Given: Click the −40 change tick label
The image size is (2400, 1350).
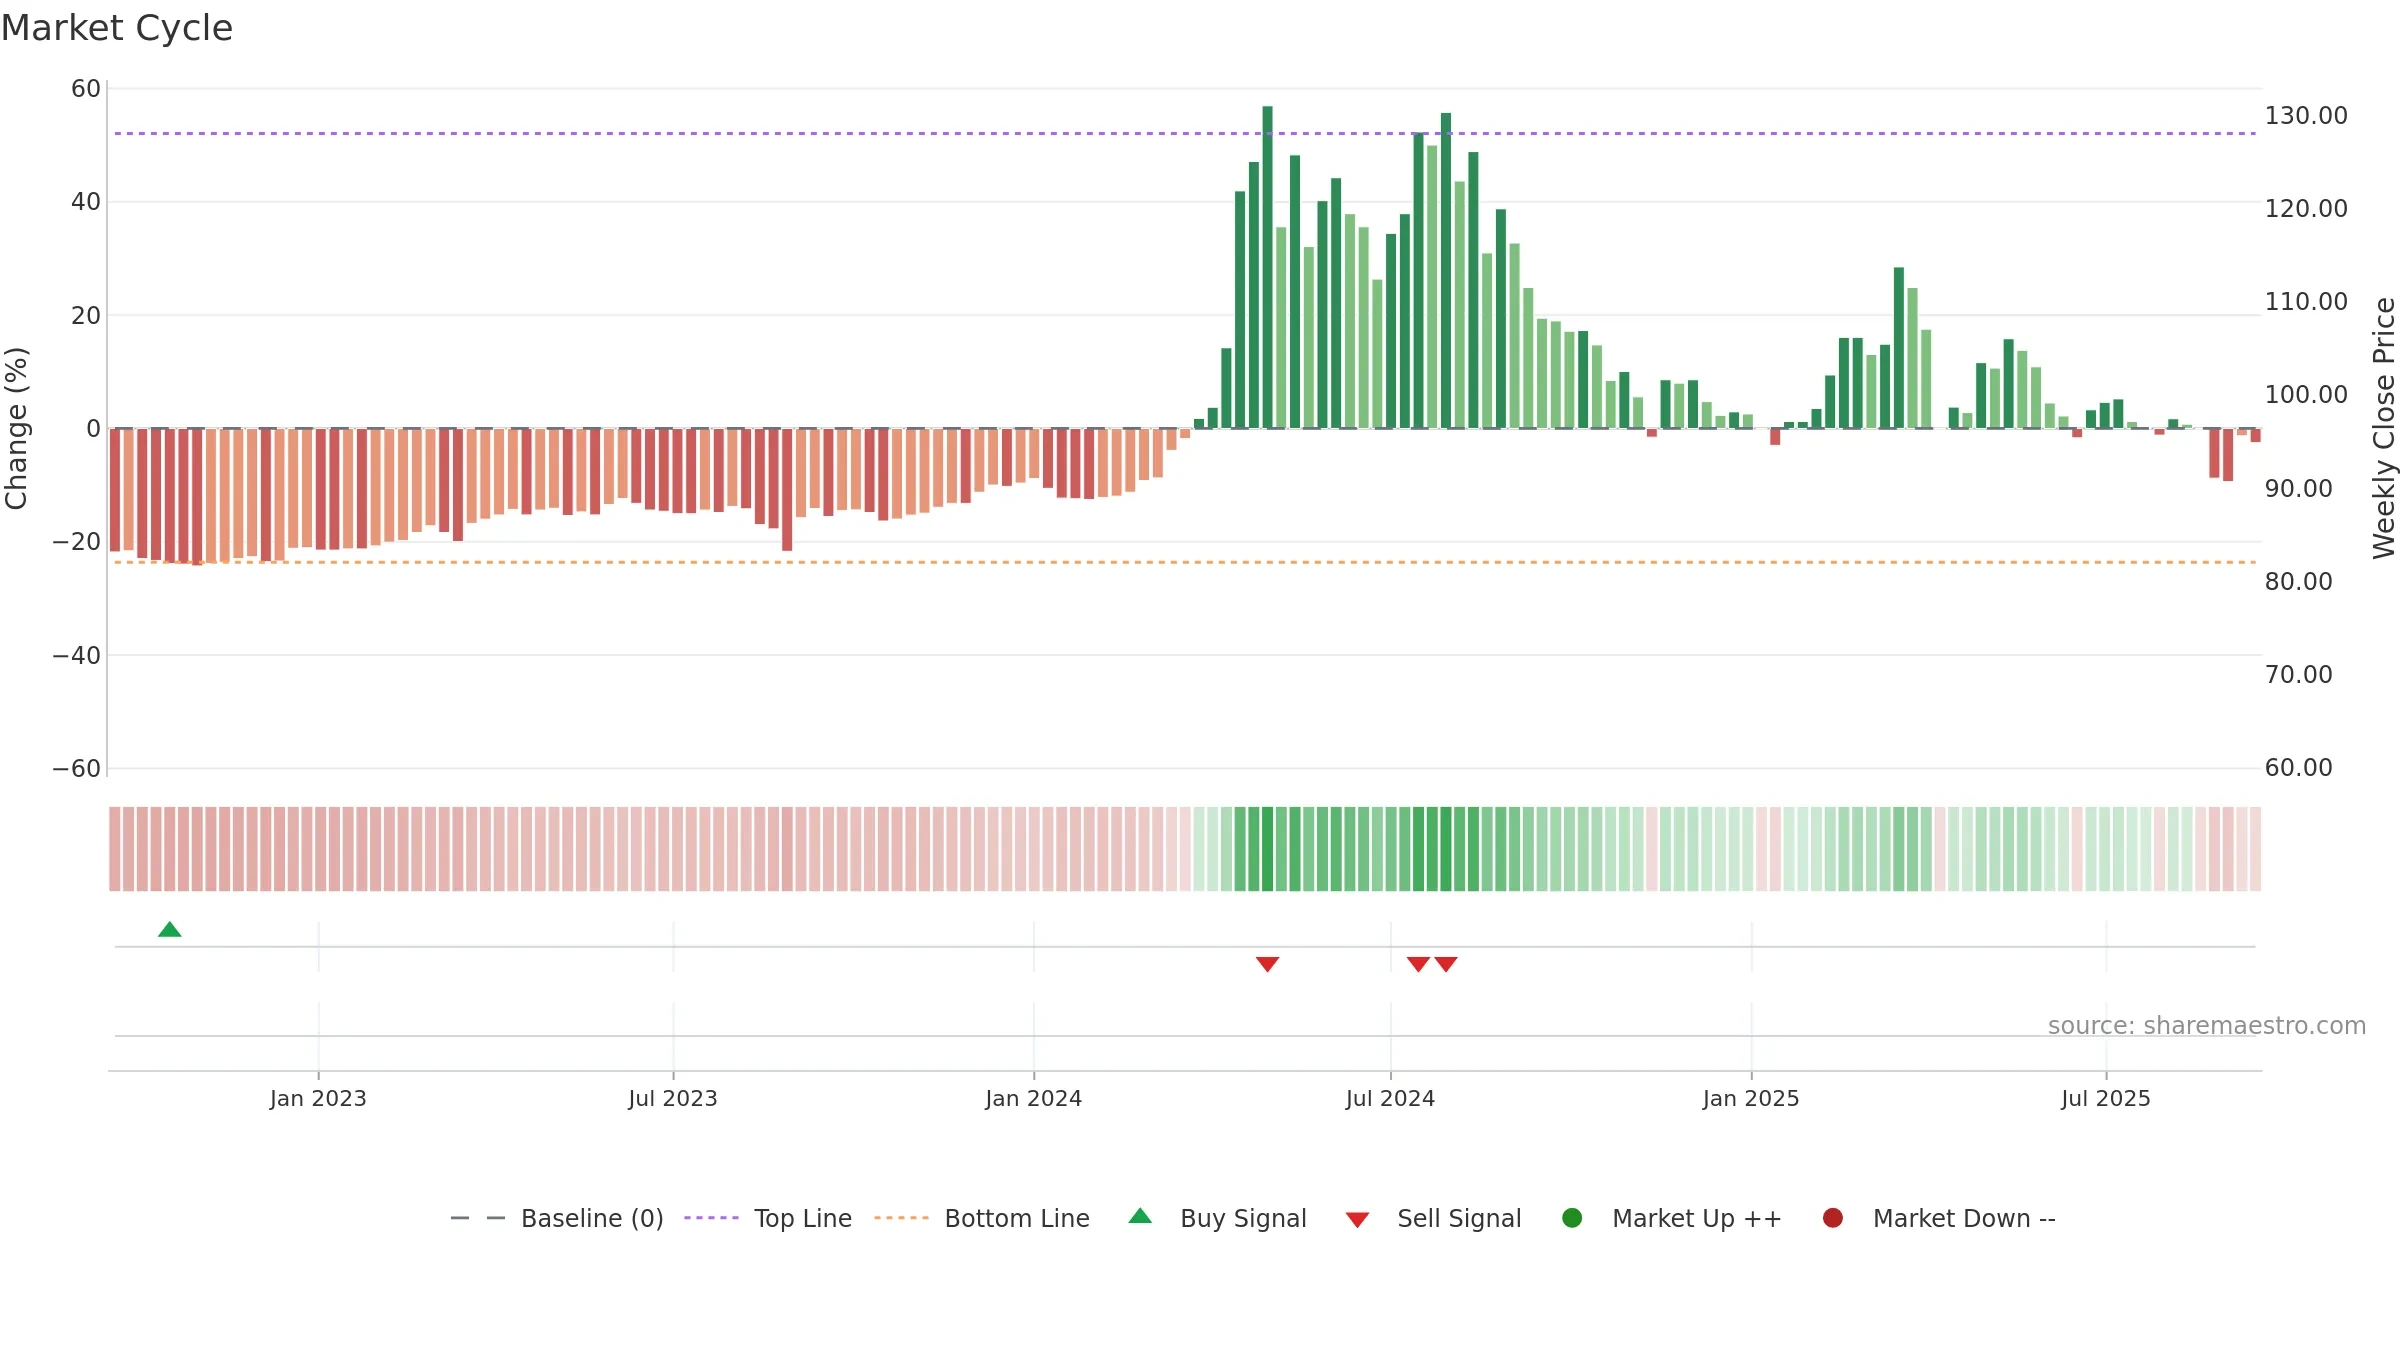Looking at the screenshot, I should point(77,656).
